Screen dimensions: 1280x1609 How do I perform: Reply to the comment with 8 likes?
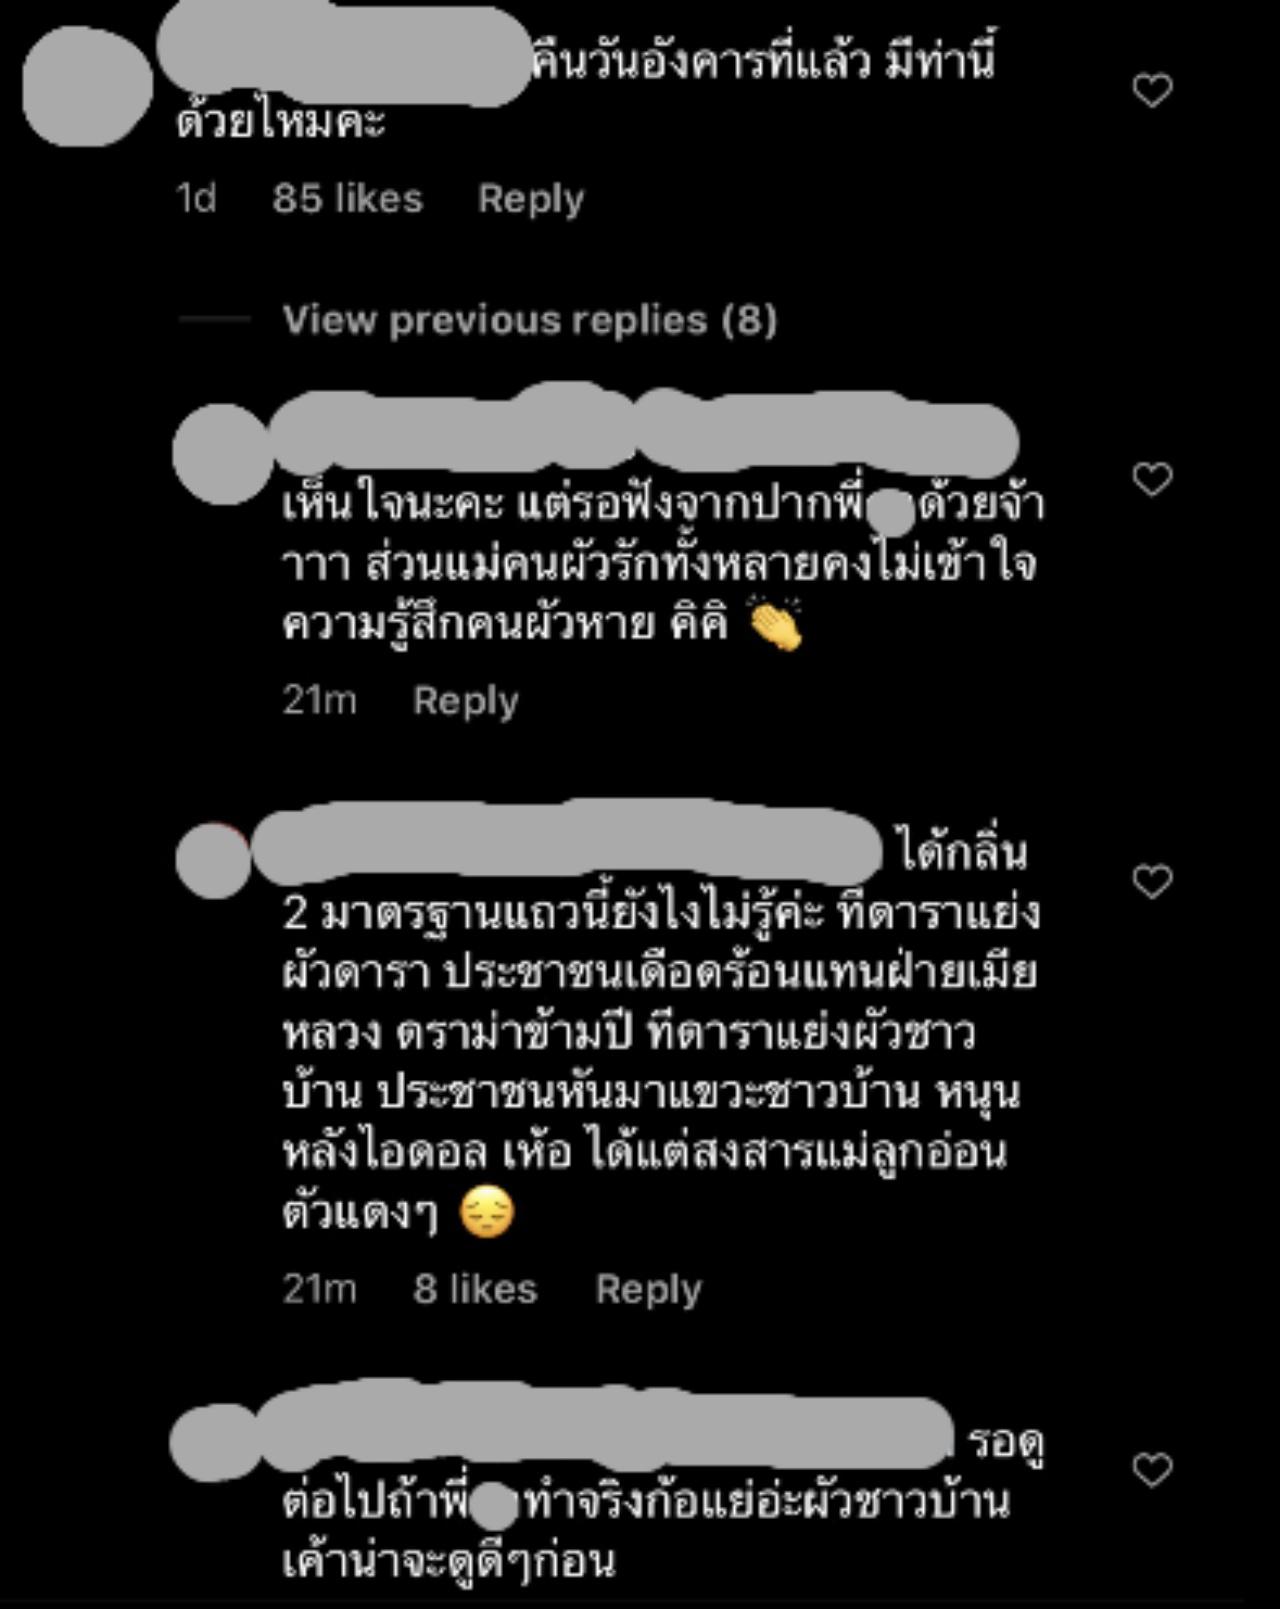pyautogui.click(x=649, y=1290)
